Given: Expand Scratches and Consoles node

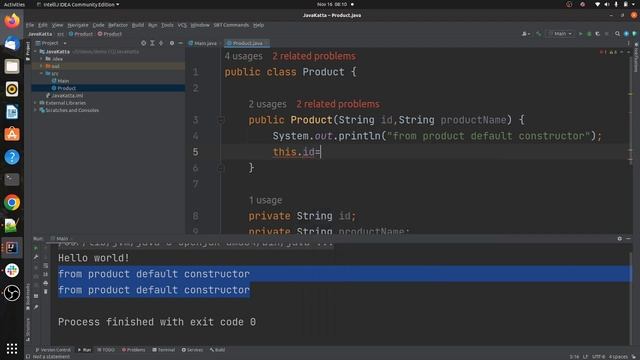Looking at the screenshot, I should point(36,110).
